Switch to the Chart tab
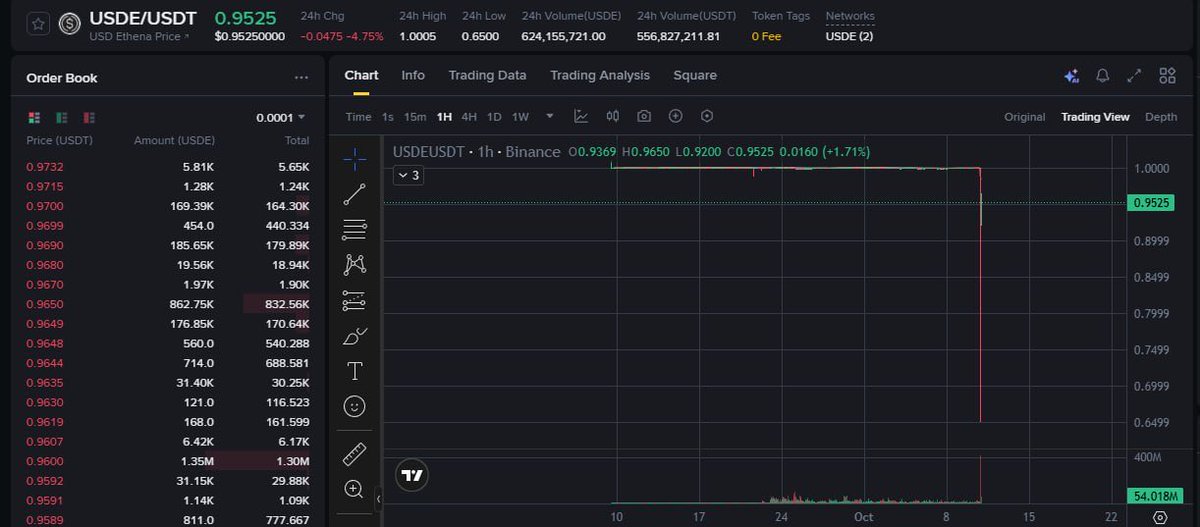The height and width of the screenshot is (527, 1200). point(361,75)
